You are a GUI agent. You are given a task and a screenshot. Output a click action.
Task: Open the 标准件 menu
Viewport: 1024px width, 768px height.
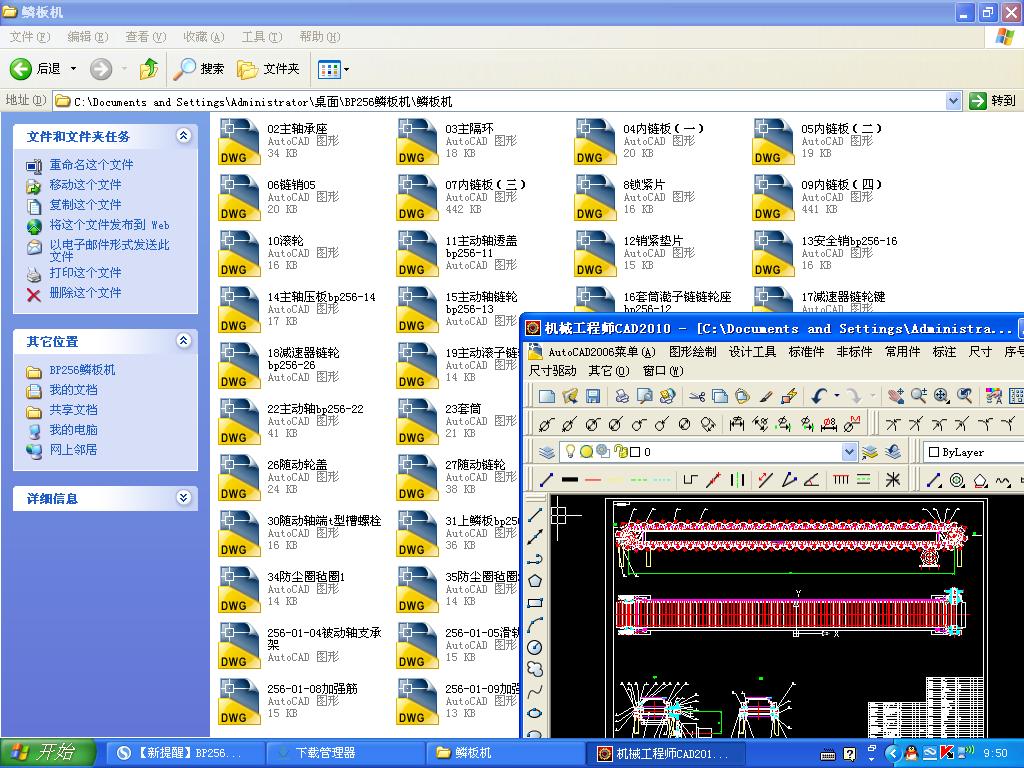[806, 353]
